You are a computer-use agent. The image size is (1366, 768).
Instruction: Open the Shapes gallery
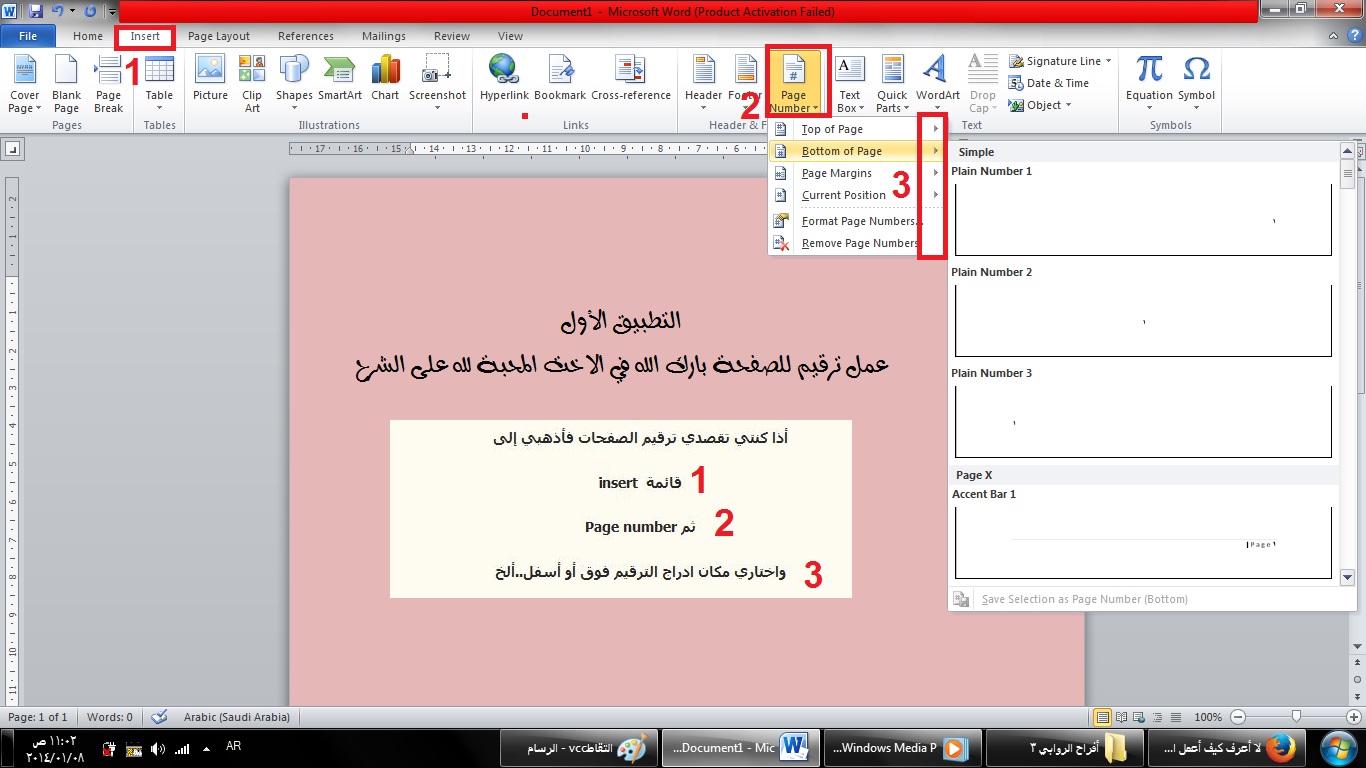pos(294,84)
